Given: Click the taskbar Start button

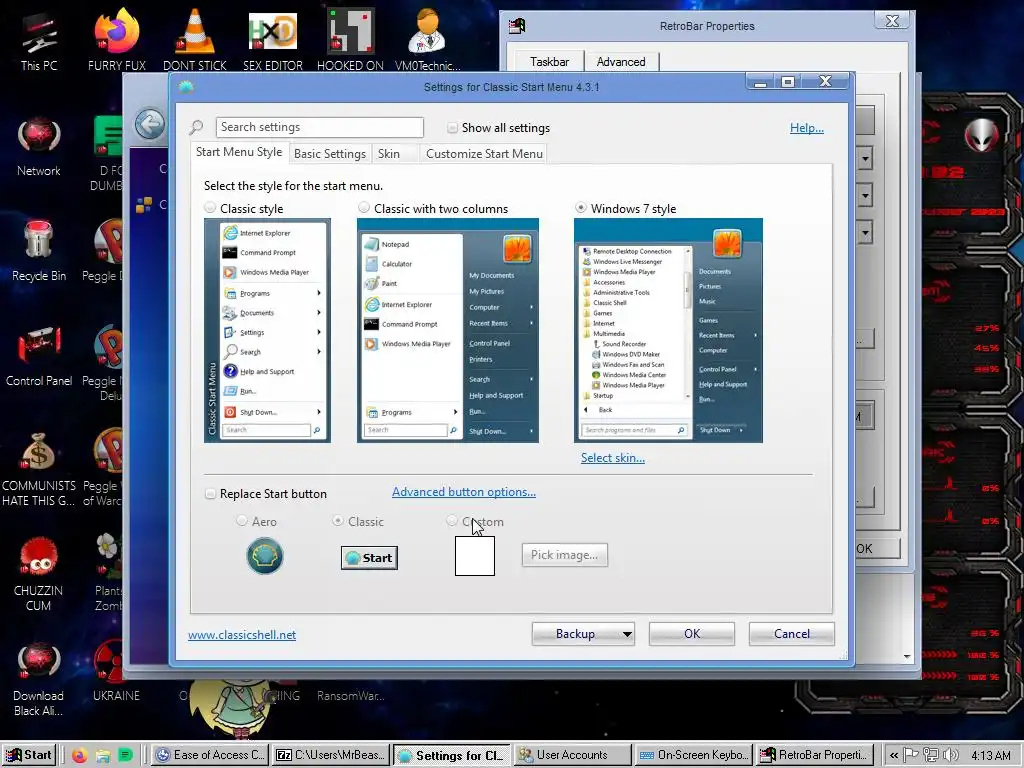Looking at the screenshot, I should coord(29,755).
